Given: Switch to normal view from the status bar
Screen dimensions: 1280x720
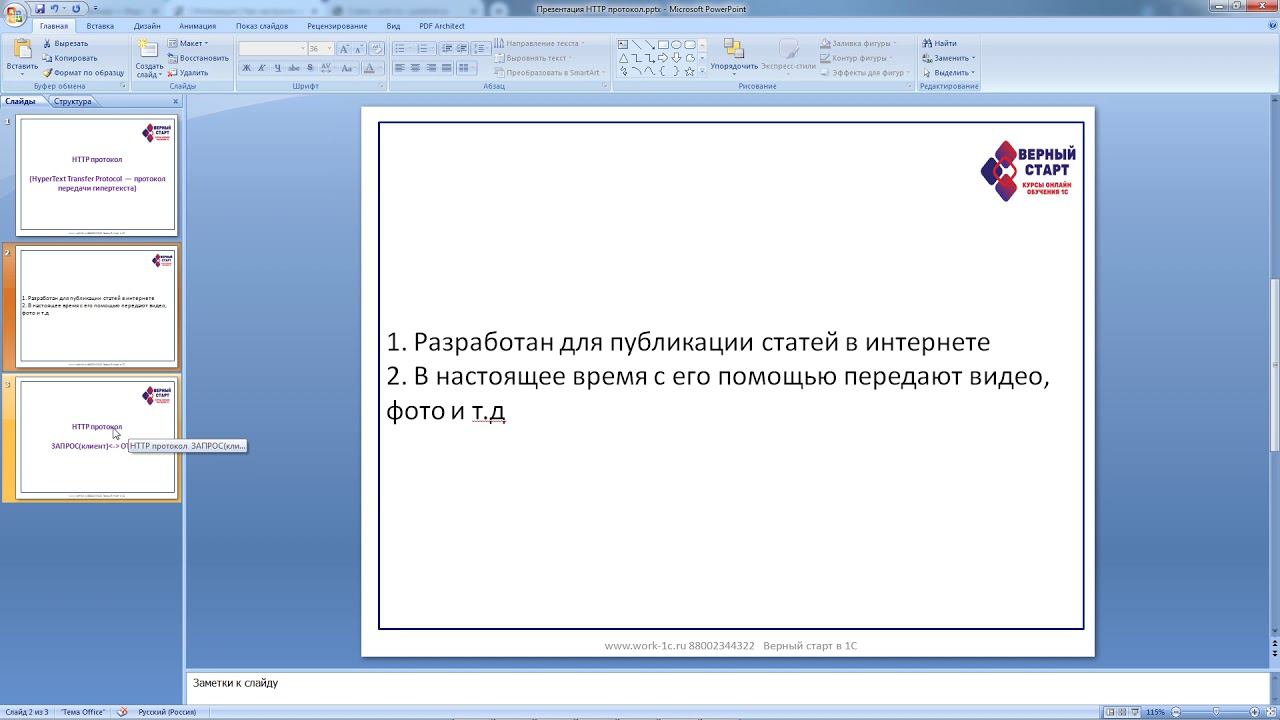Looking at the screenshot, I should pos(1110,712).
